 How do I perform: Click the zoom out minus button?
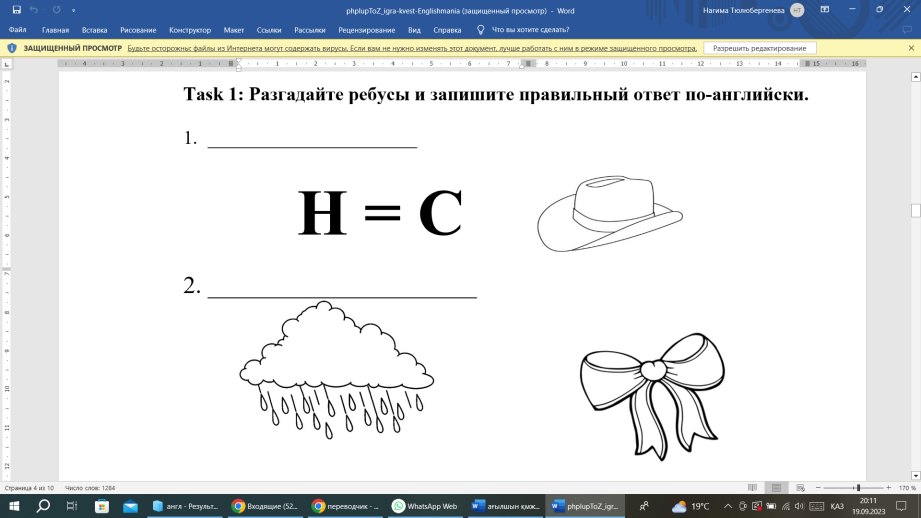coord(818,488)
